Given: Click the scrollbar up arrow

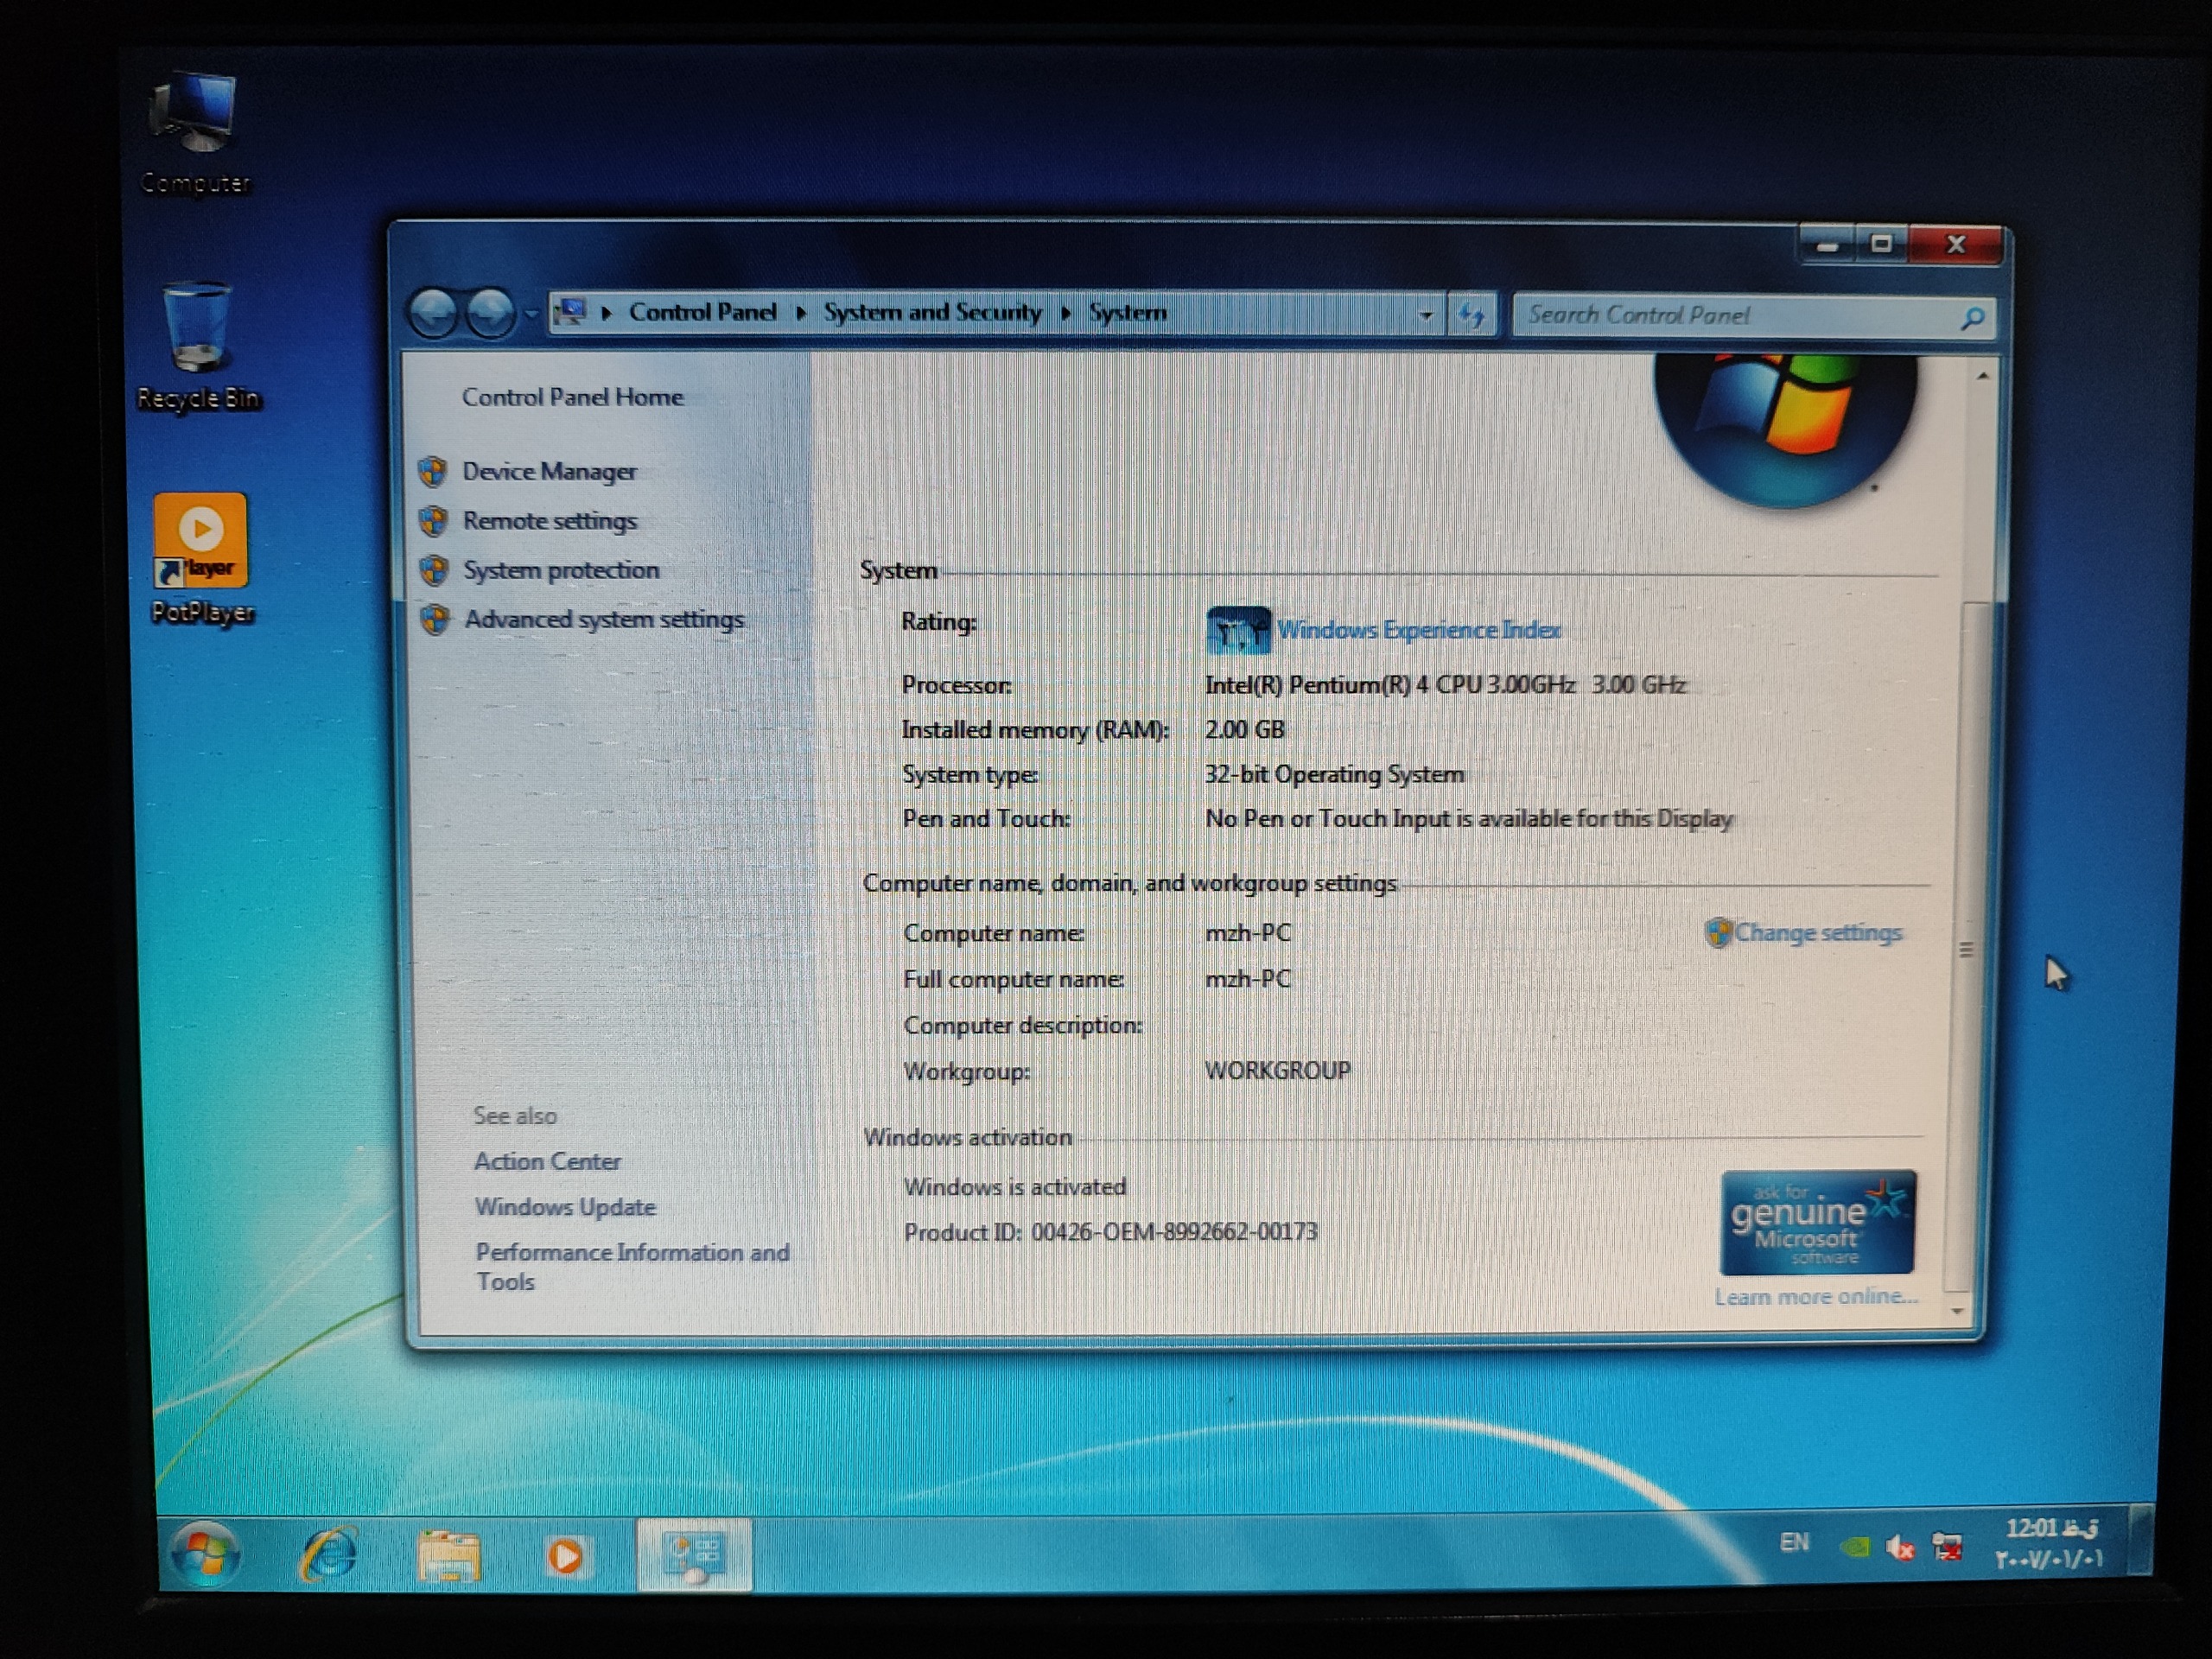Looking at the screenshot, I should tap(1983, 376).
